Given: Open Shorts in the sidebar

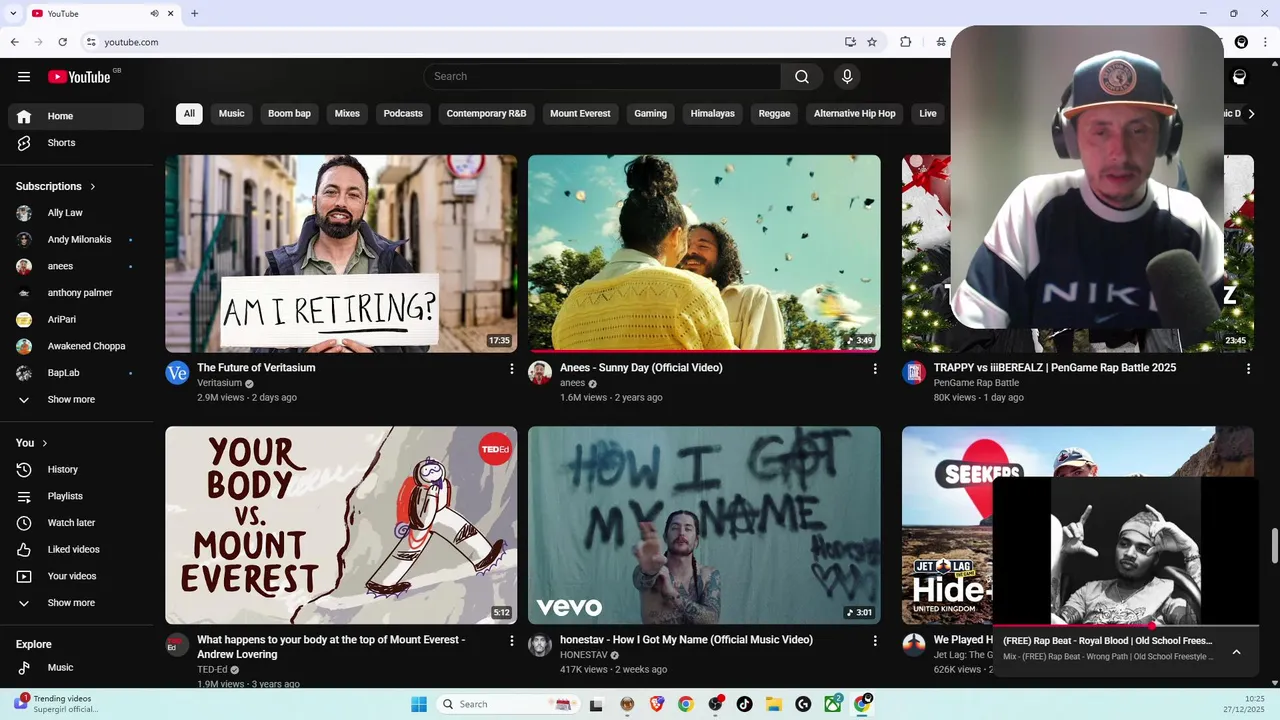Looking at the screenshot, I should (76, 143).
